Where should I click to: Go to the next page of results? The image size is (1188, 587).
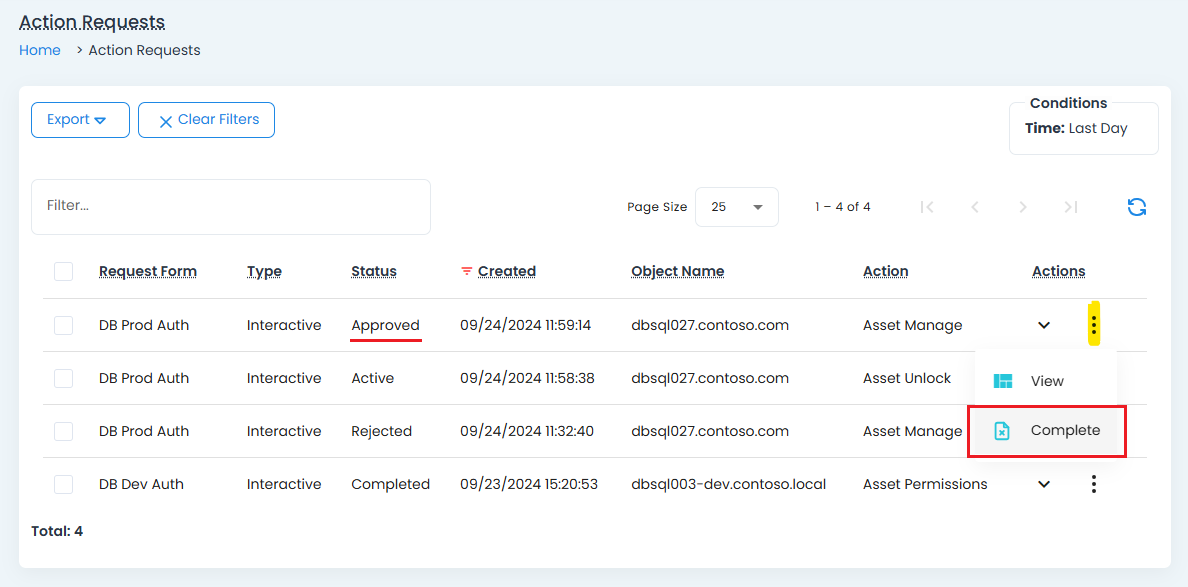pyautogui.click(x=1022, y=207)
